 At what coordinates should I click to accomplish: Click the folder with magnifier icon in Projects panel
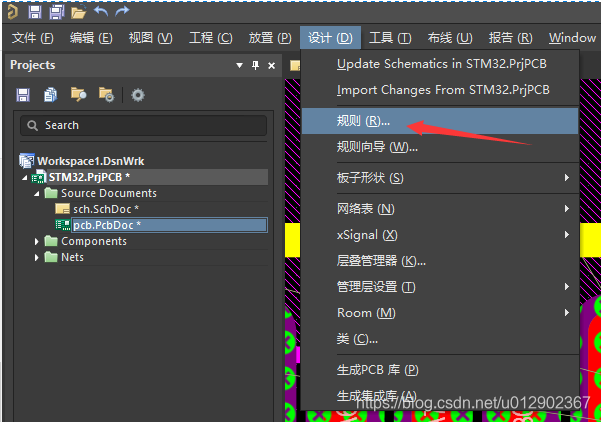(78, 95)
